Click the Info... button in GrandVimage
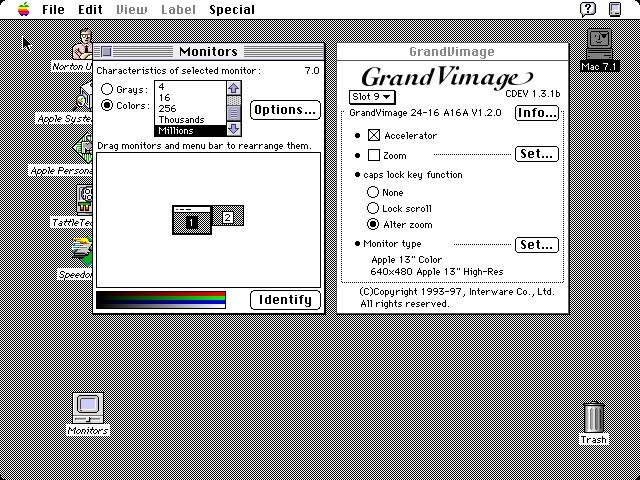Viewport: 640px width, 480px height. coord(537,113)
